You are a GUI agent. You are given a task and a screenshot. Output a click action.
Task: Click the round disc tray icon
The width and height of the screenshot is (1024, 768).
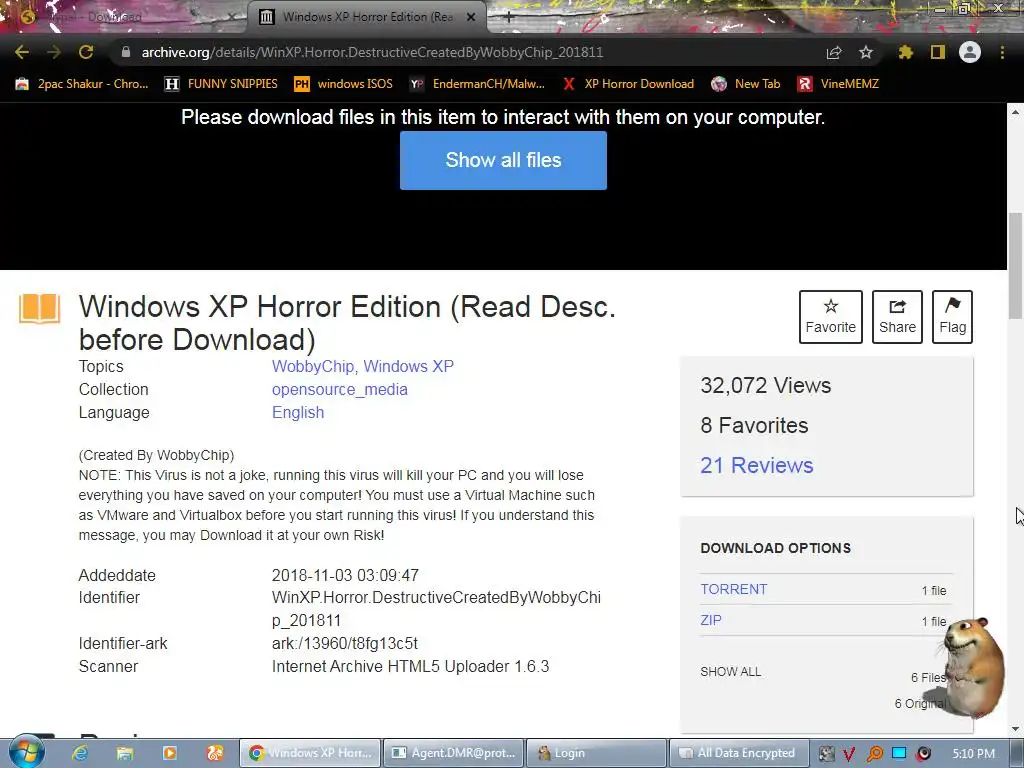(923, 754)
